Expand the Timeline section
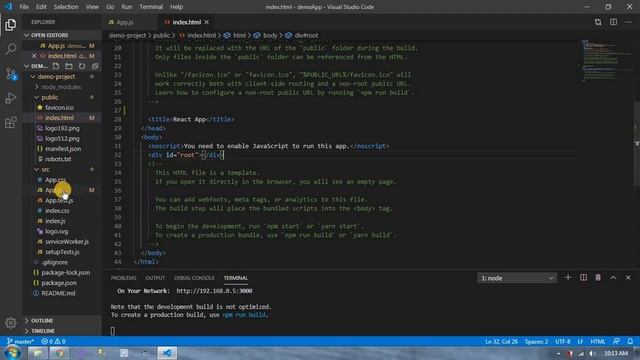 43,331
